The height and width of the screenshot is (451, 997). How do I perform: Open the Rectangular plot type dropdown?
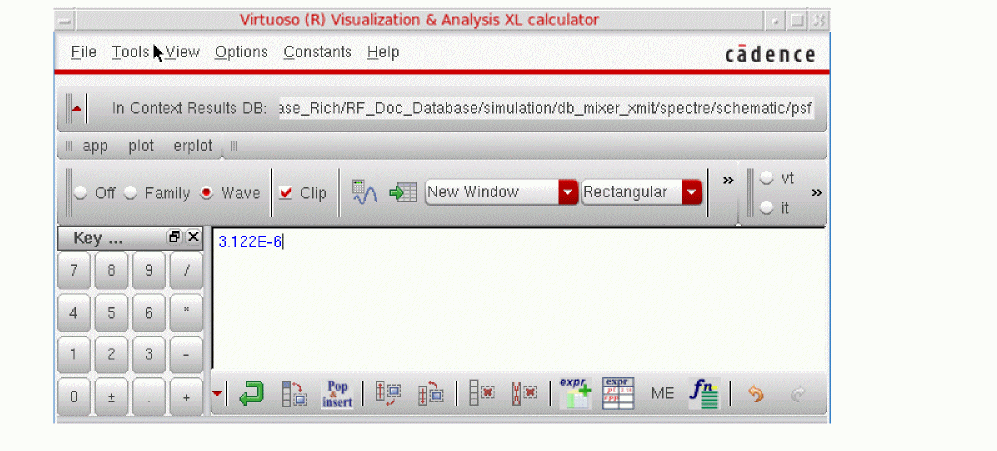point(641,192)
